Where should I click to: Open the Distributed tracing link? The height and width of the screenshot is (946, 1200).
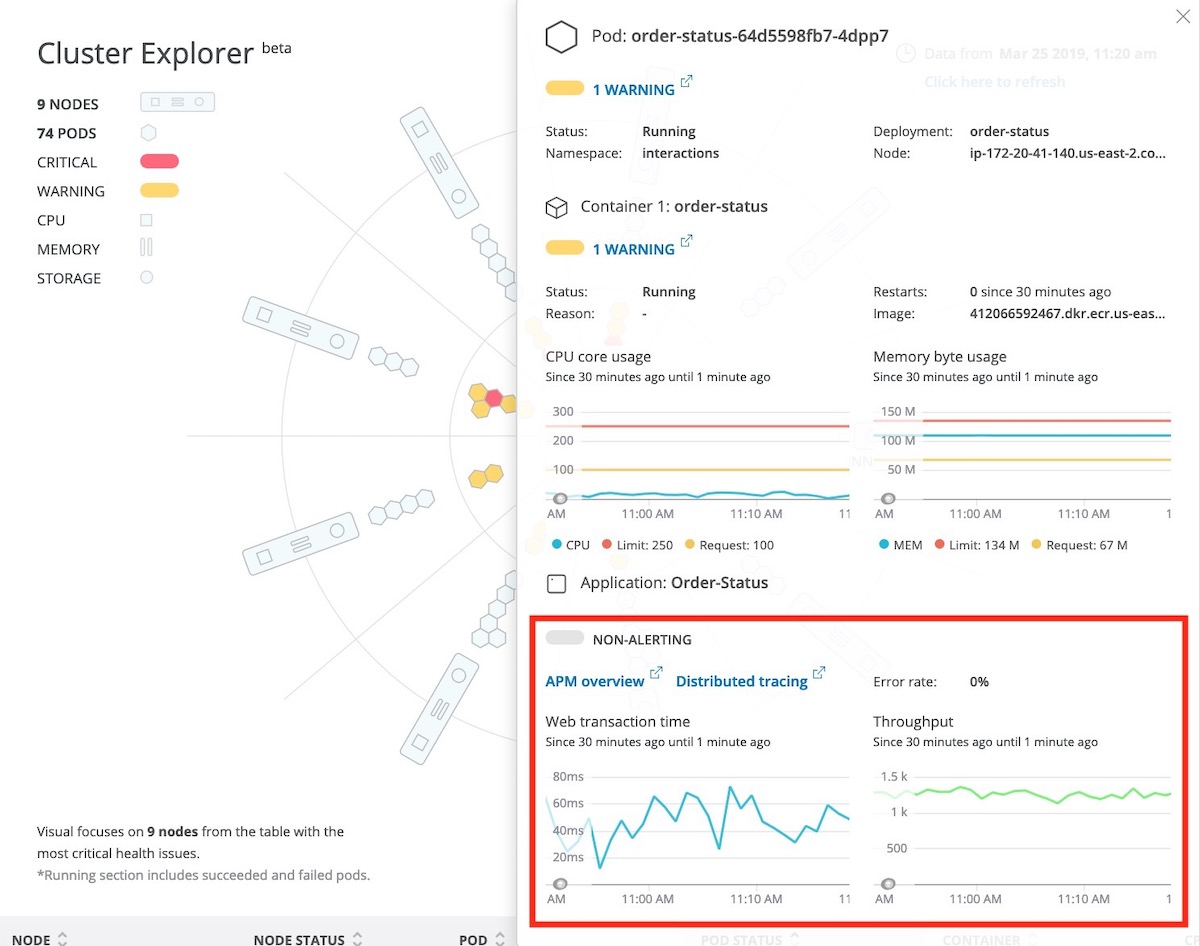[742, 682]
